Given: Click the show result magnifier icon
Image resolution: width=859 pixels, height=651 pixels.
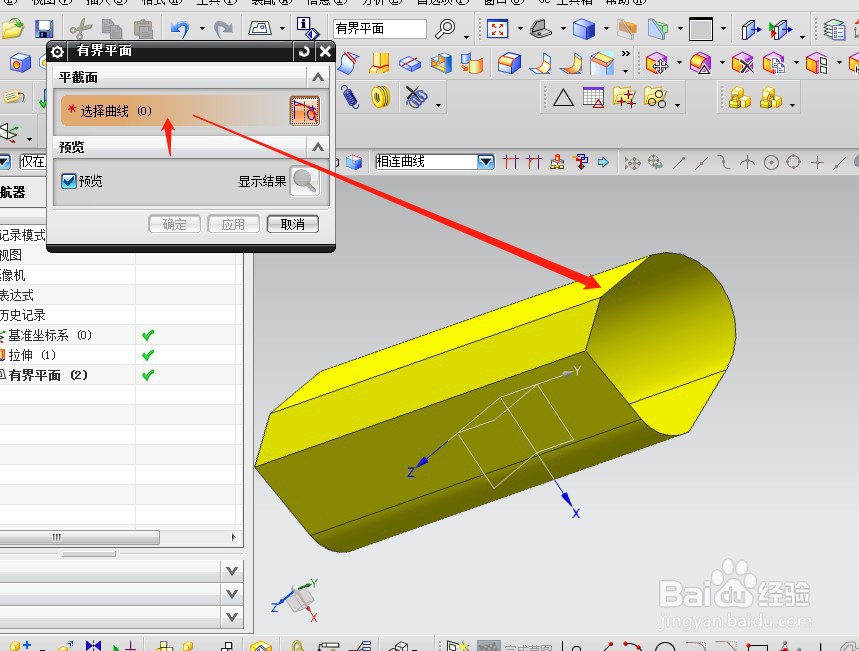Looking at the screenshot, I should (304, 181).
